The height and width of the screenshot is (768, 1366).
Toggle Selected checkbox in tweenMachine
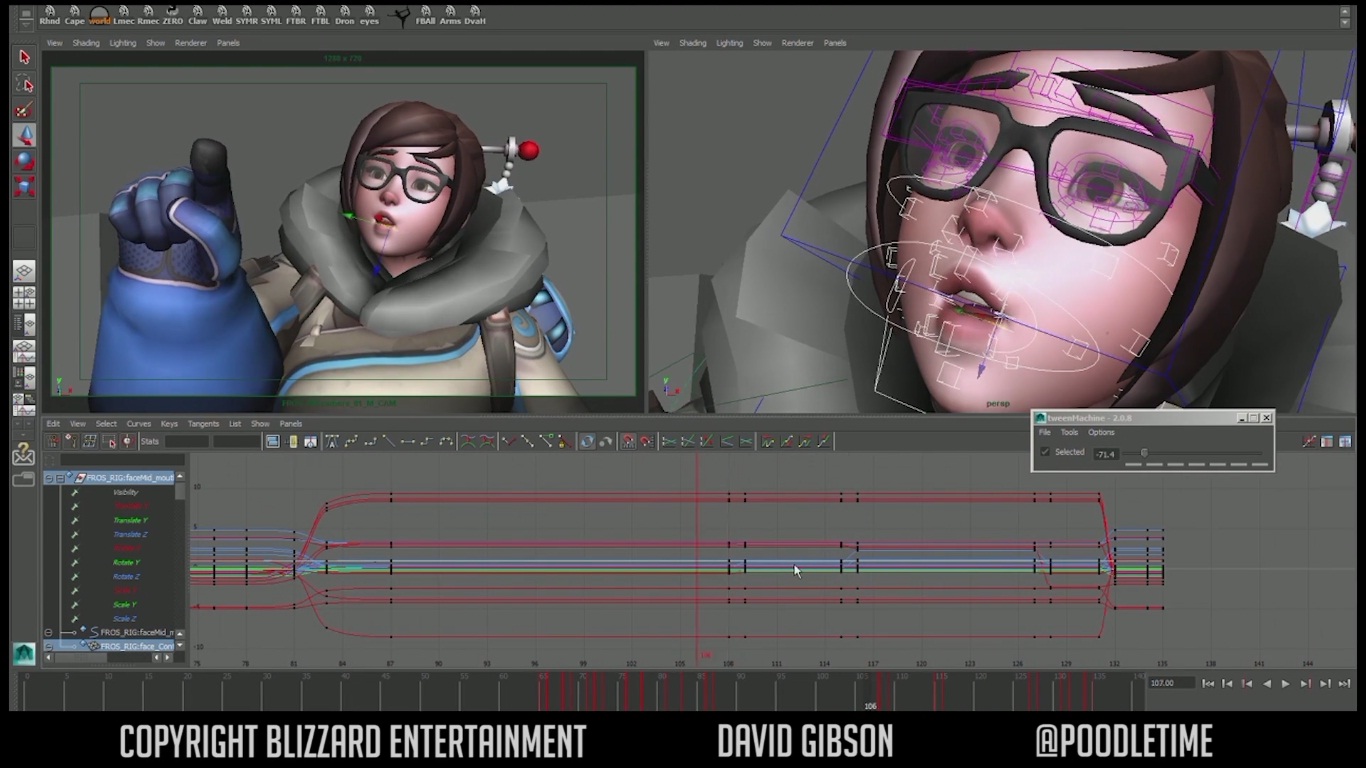pyautogui.click(x=1045, y=452)
